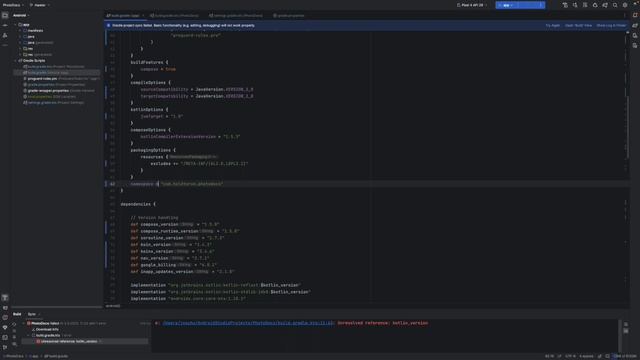The image size is (640, 360).
Task: Click the line 'def compose_version' in editor
Action: pyautogui.click(x=175, y=224)
